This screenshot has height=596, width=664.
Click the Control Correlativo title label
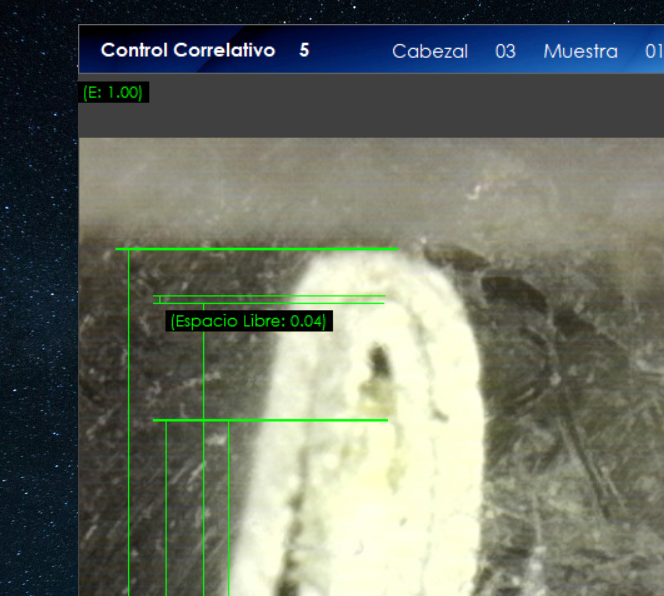187,50
